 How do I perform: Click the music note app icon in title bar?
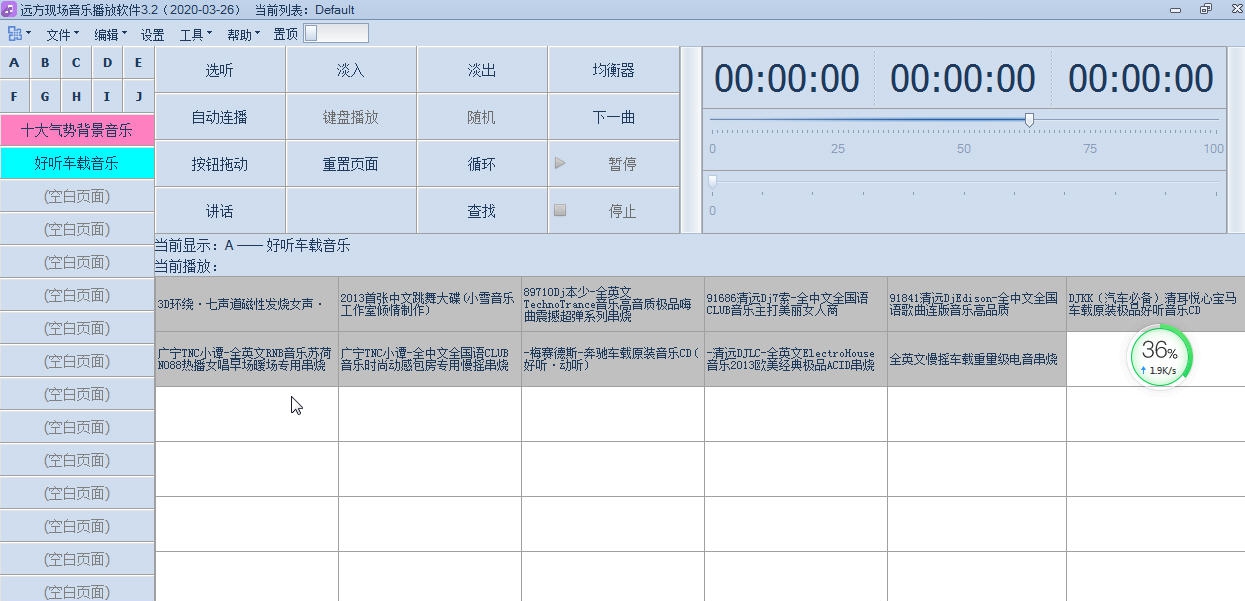(x=9, y=9)
